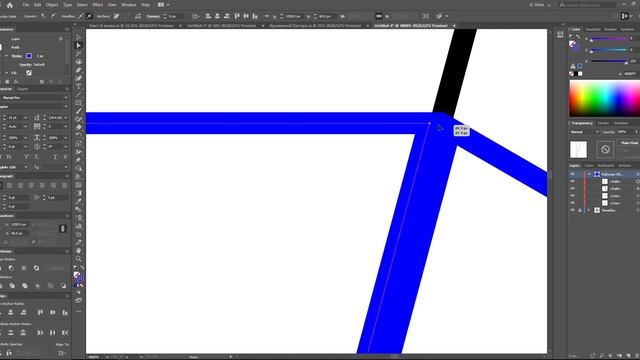
Task: Switch to the Color panel tab
Action: 576,29
